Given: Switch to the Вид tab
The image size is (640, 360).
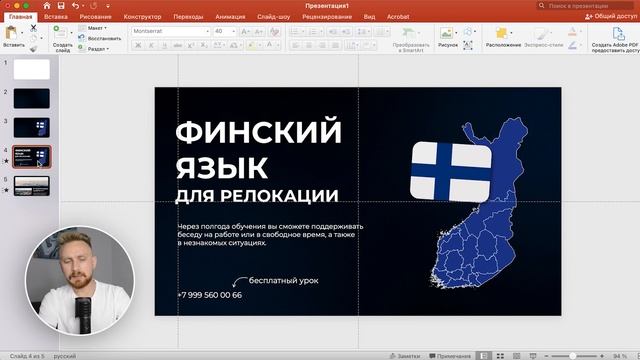Looking at the screenshot, I should point(369,17).
